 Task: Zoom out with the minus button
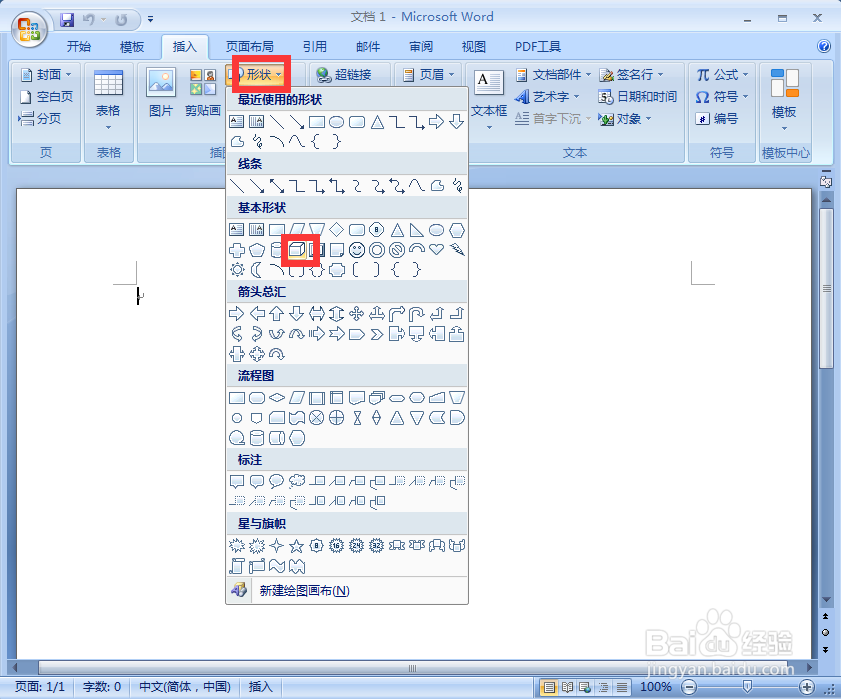(x=689, y=687)
